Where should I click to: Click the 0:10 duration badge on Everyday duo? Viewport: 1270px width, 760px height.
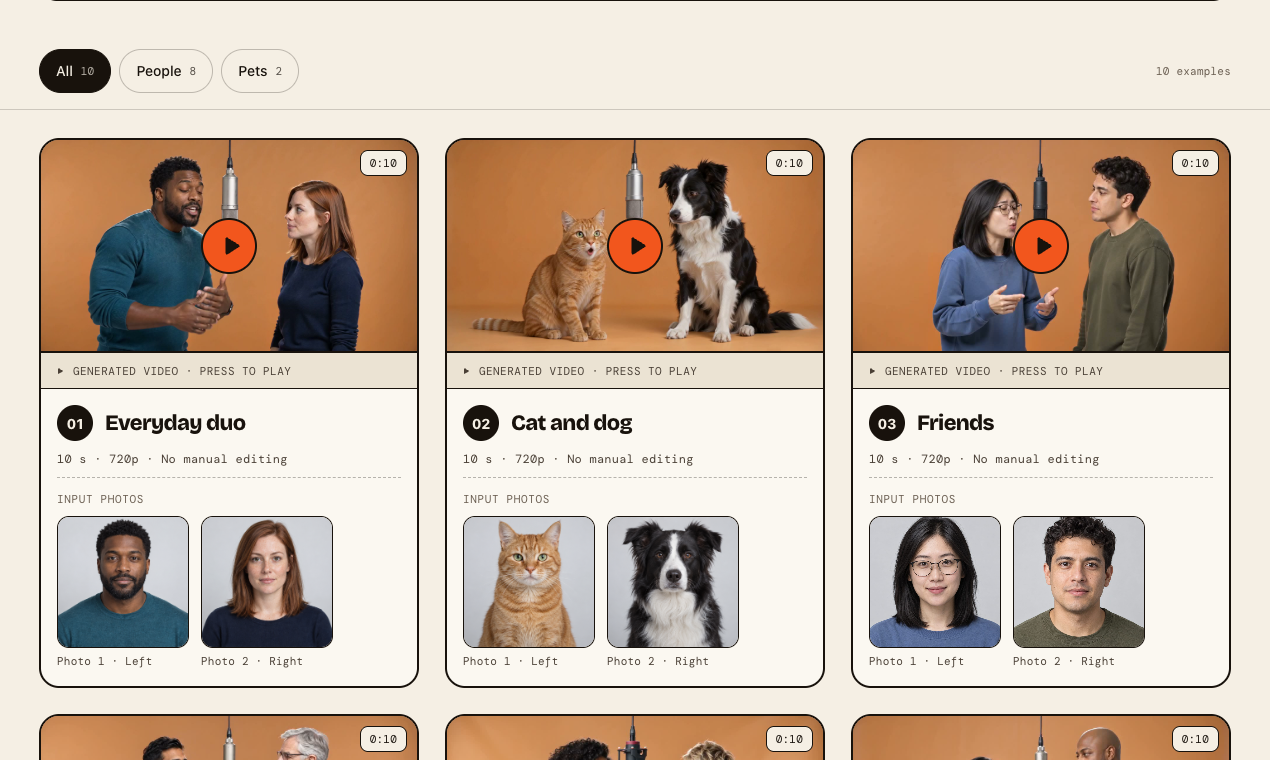click(x=383, y=163)
